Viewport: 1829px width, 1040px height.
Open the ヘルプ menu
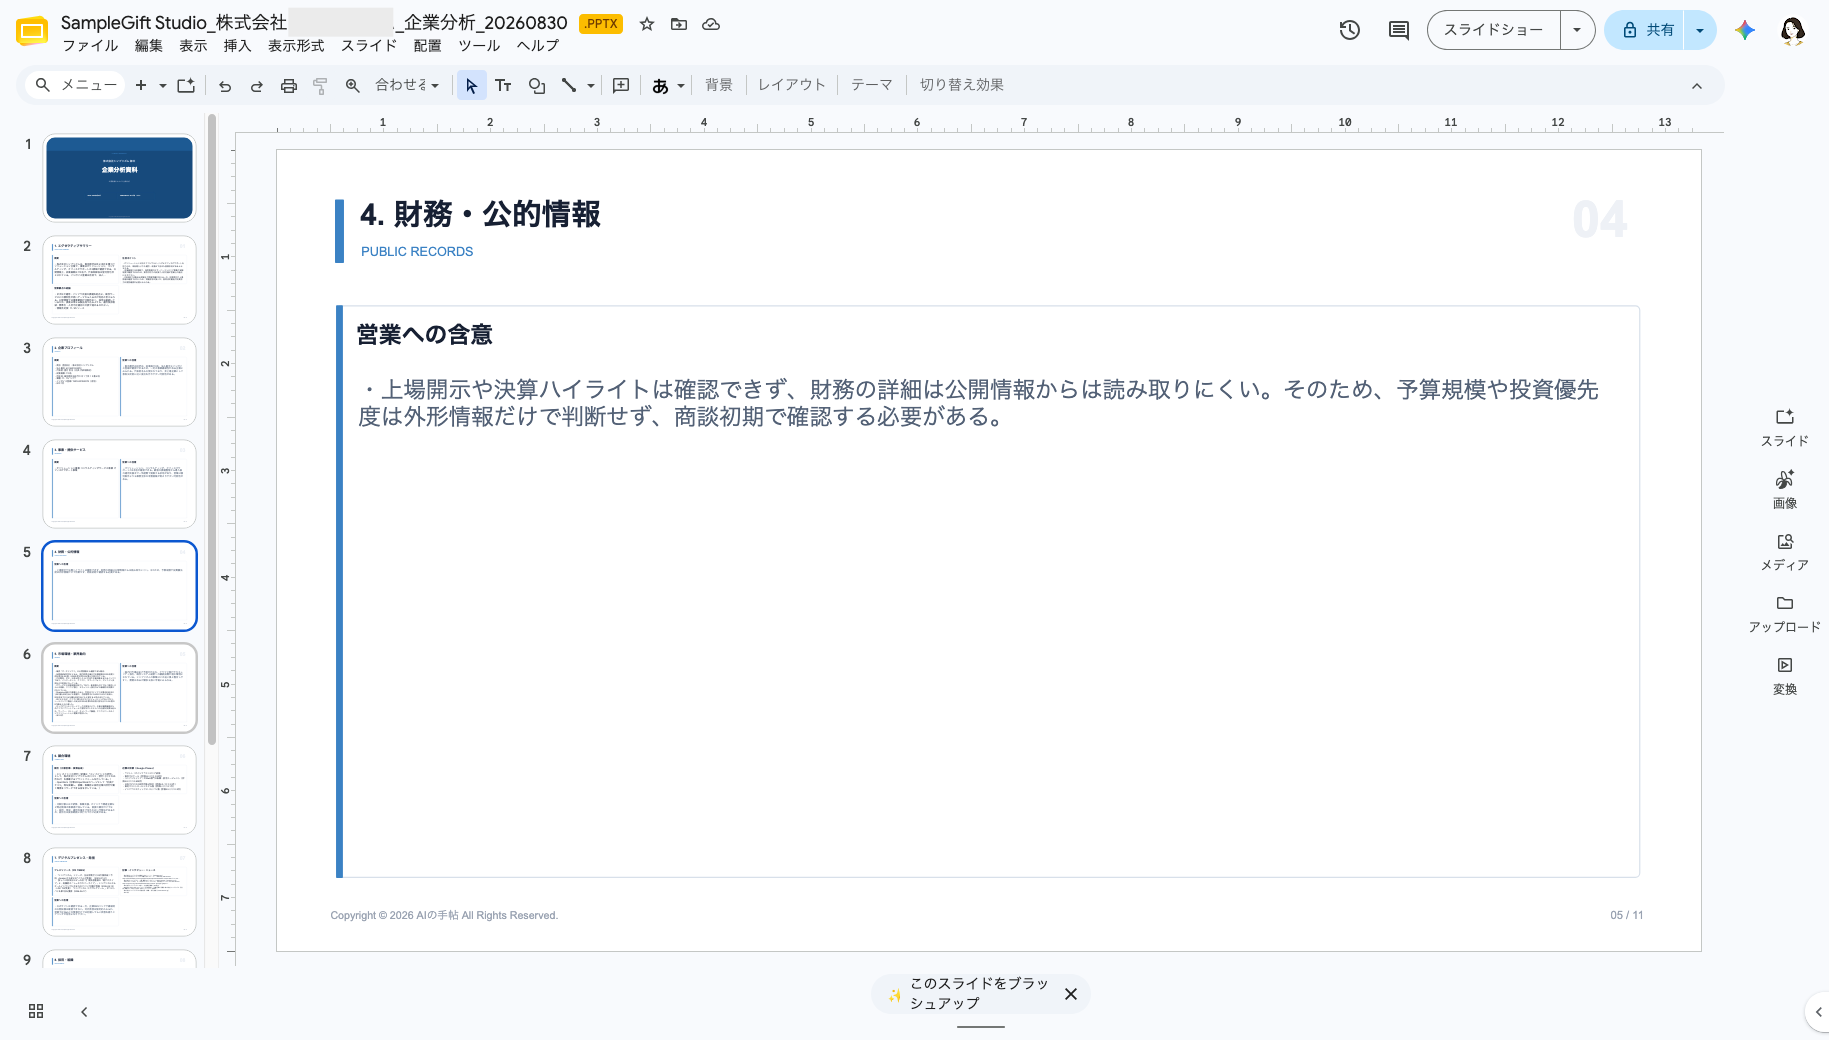coord(538,46)
